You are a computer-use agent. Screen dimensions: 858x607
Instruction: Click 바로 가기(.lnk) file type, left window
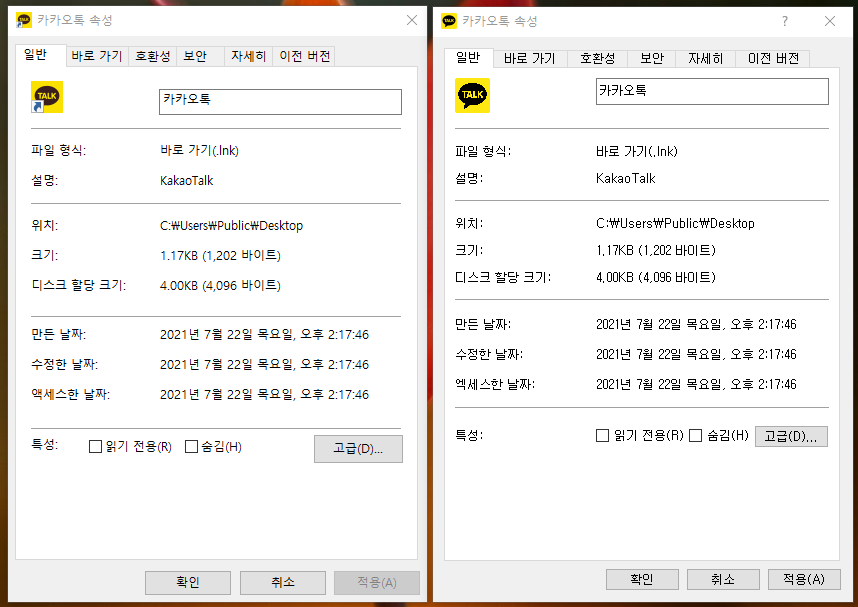(x=199, y=151)
